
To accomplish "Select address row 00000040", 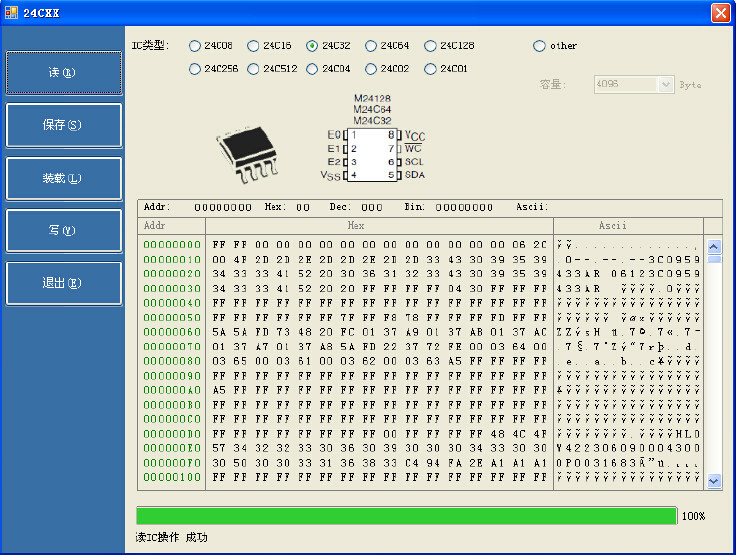I will (x=172, y=303).
